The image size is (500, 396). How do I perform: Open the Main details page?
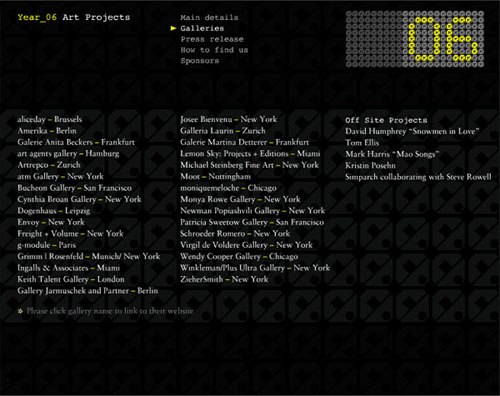[209, 17]
